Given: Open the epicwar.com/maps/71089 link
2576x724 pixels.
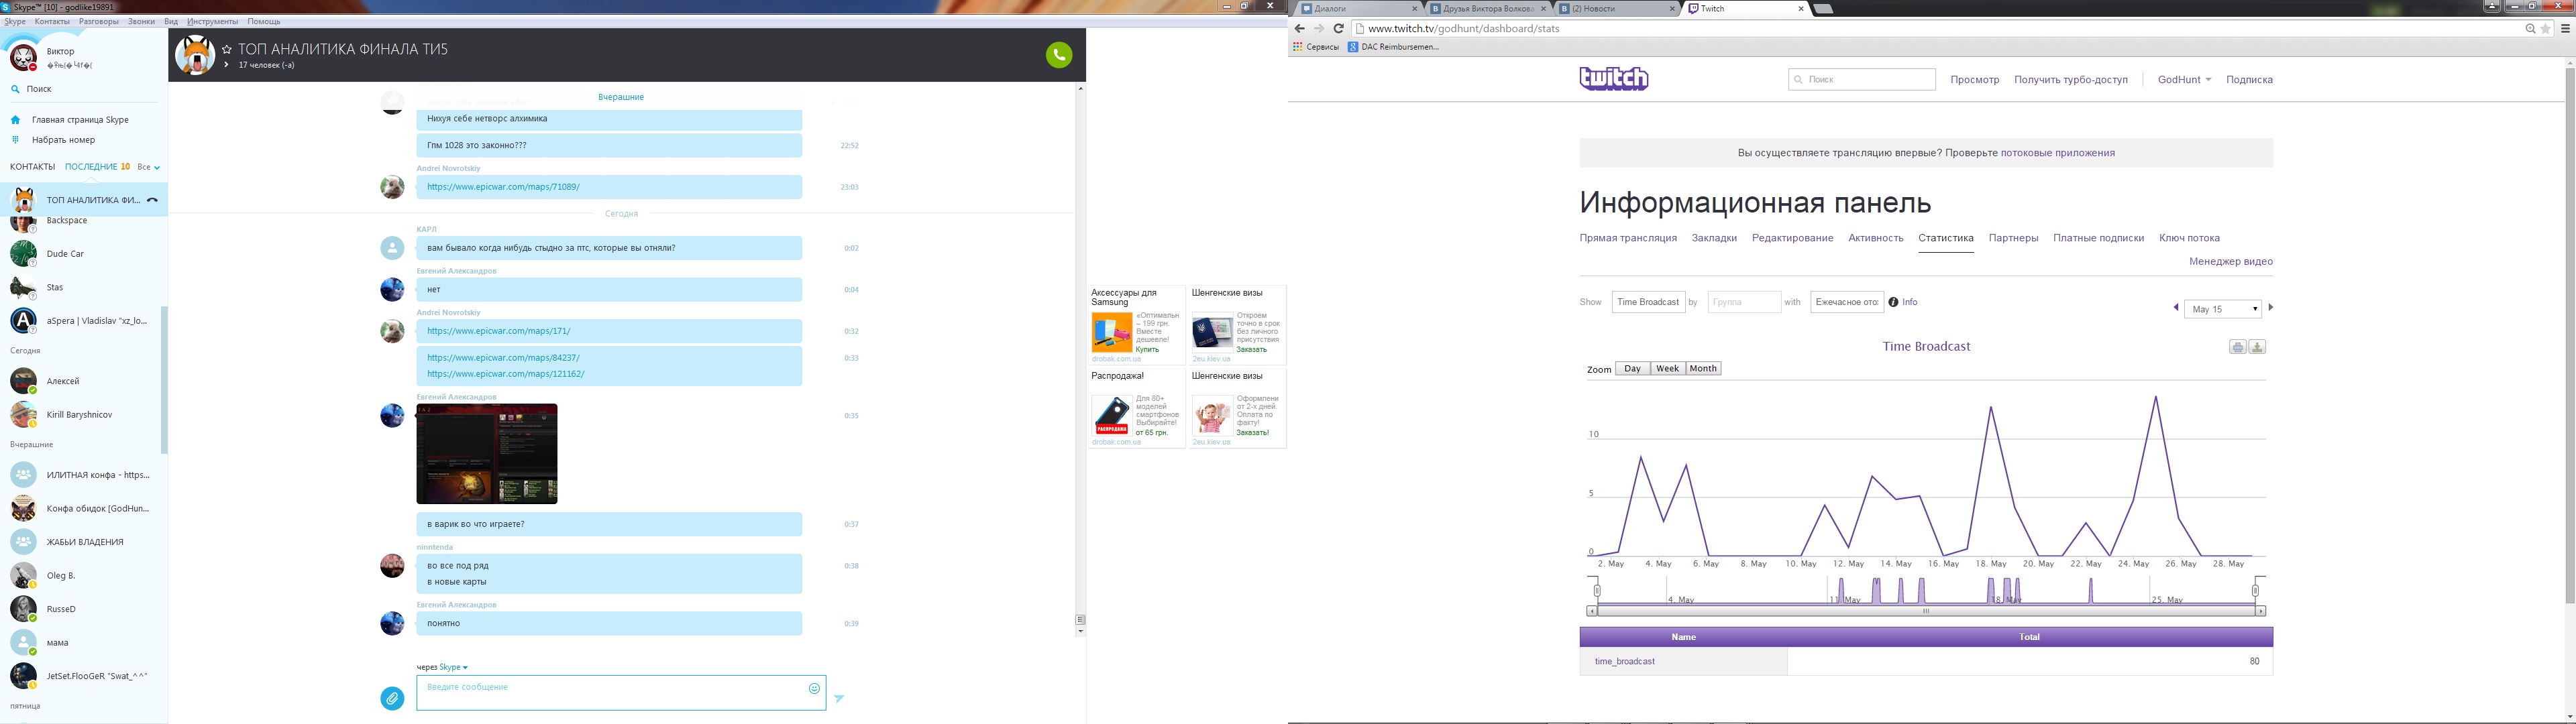Looking at the screenshot, I should (503, 187).
